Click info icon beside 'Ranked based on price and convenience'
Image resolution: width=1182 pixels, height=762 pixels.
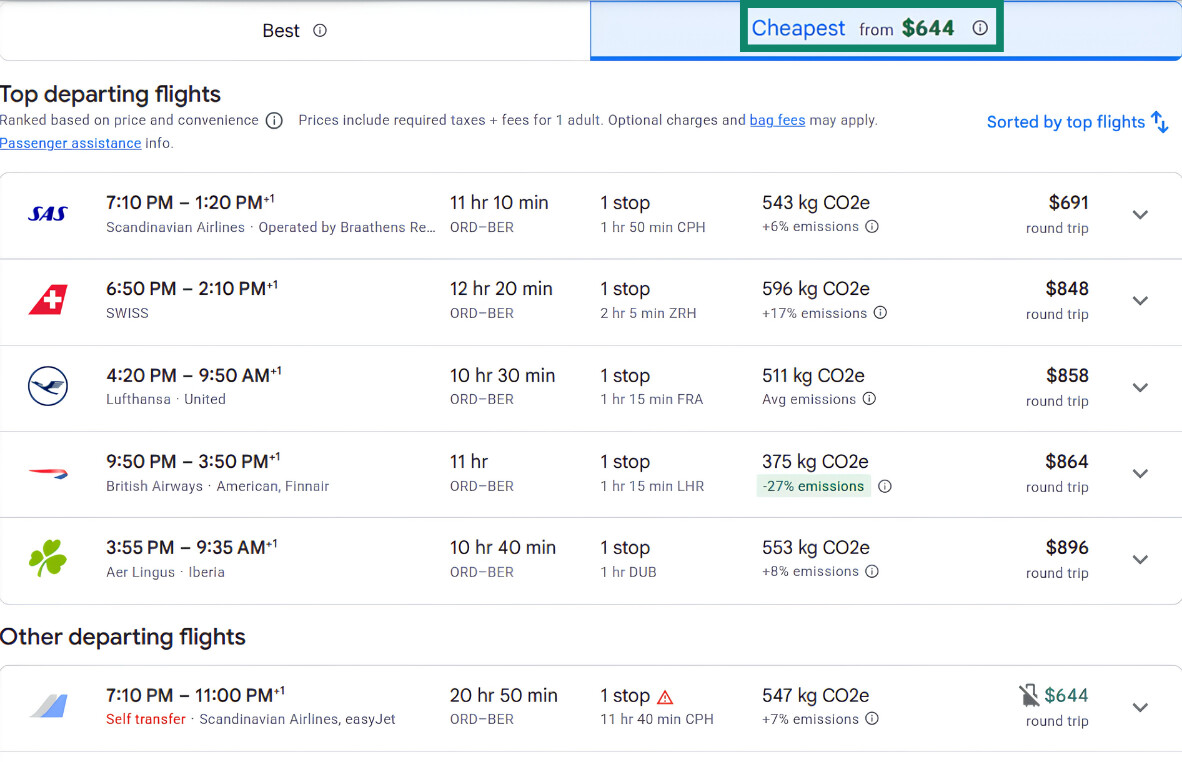[x=274, y=121]
